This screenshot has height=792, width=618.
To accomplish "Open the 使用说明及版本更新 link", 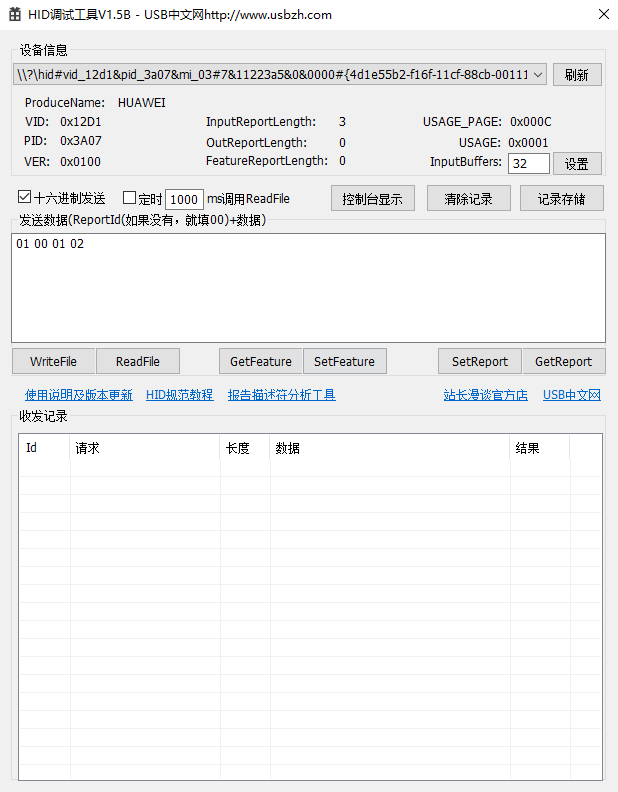I will pyautogui.click(x=79, y=395).
